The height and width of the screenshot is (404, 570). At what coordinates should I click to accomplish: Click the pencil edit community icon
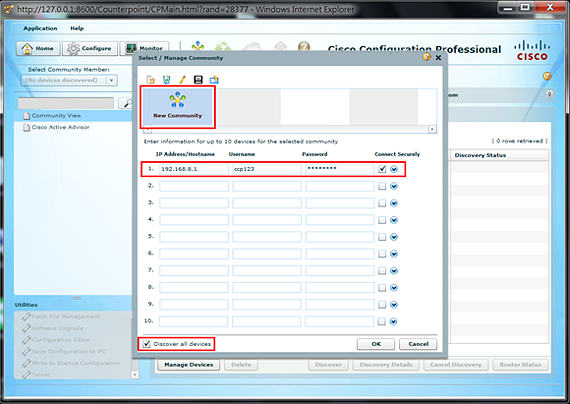(x=182, y=79)
